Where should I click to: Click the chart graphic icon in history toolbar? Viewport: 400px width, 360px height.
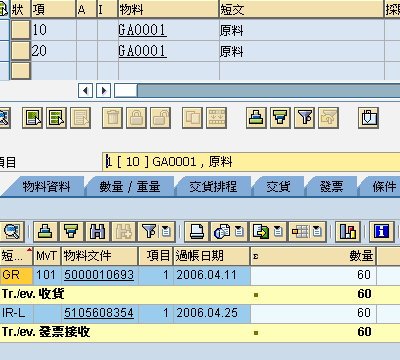(348, 231)
